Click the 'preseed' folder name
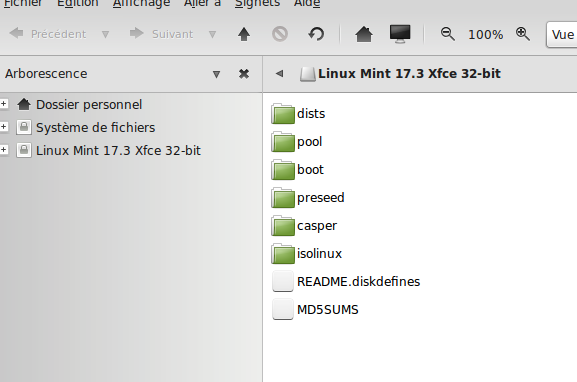The image size is (577, 382). pyautogui.click(x=321, y=198)
